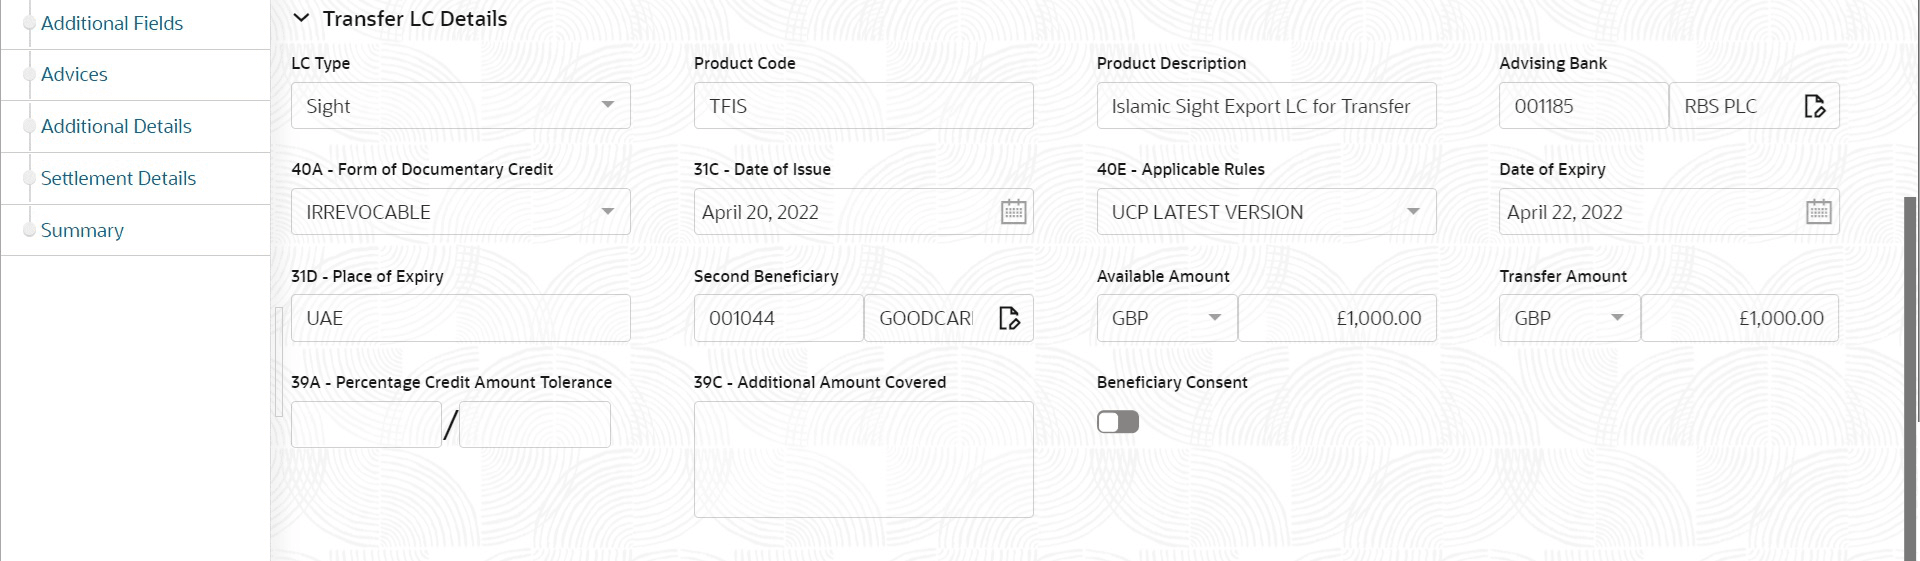
Task: Click the Available Amount value field
Action: point(1337,318)
